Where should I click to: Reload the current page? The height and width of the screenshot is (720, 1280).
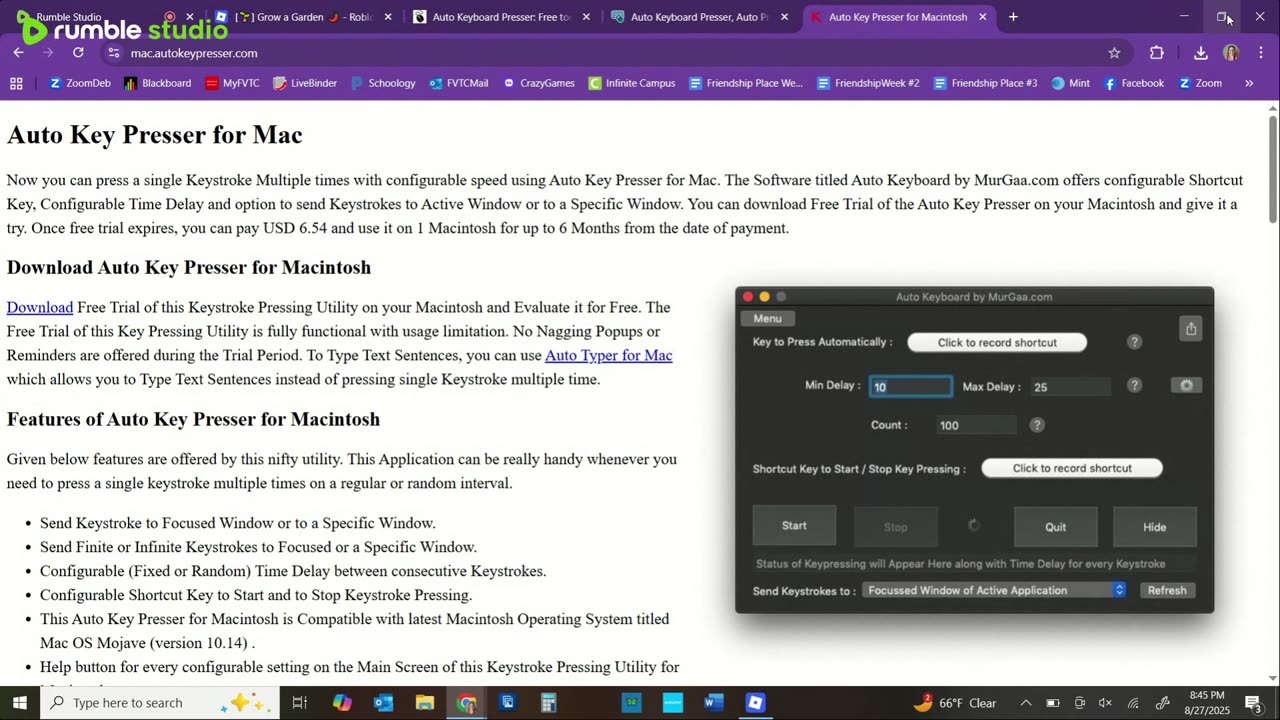78,53
